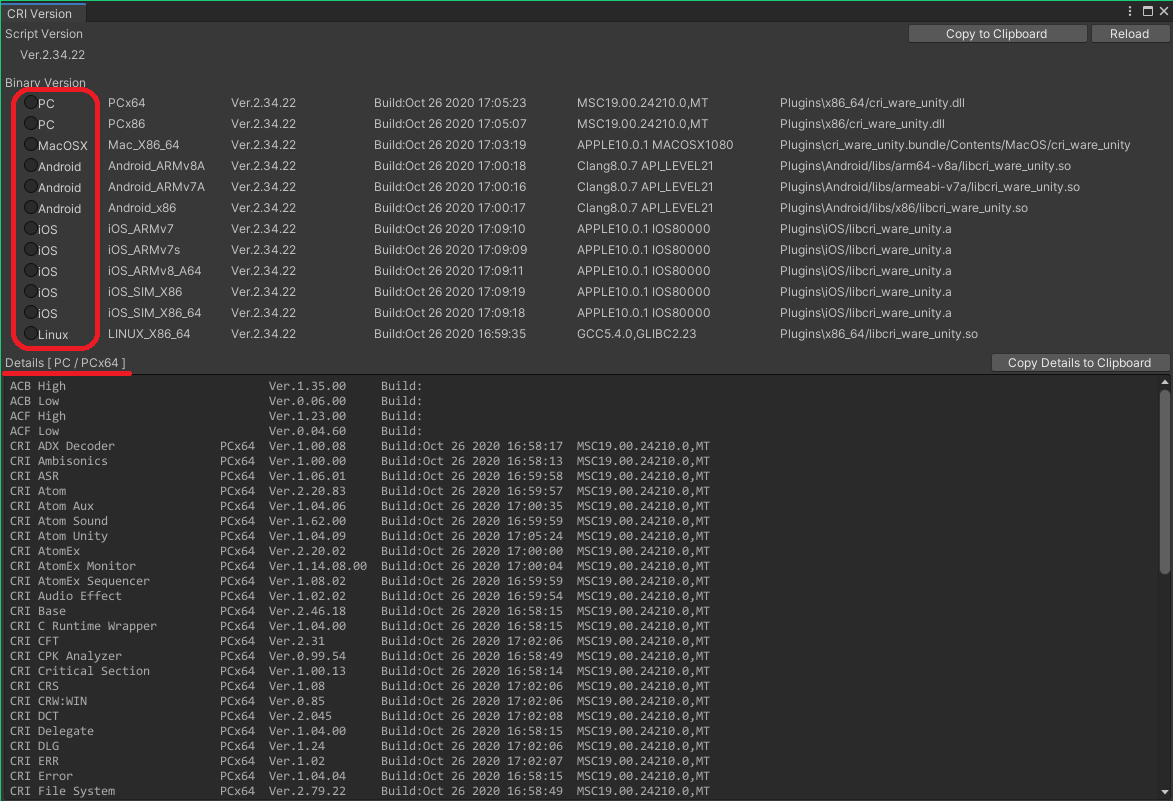Image resolution: width=1173 pixels, height=801 pixels.
Task: Select the iOS radio for iOS_SIM_X86_64
Action: [x=31, y=313]
